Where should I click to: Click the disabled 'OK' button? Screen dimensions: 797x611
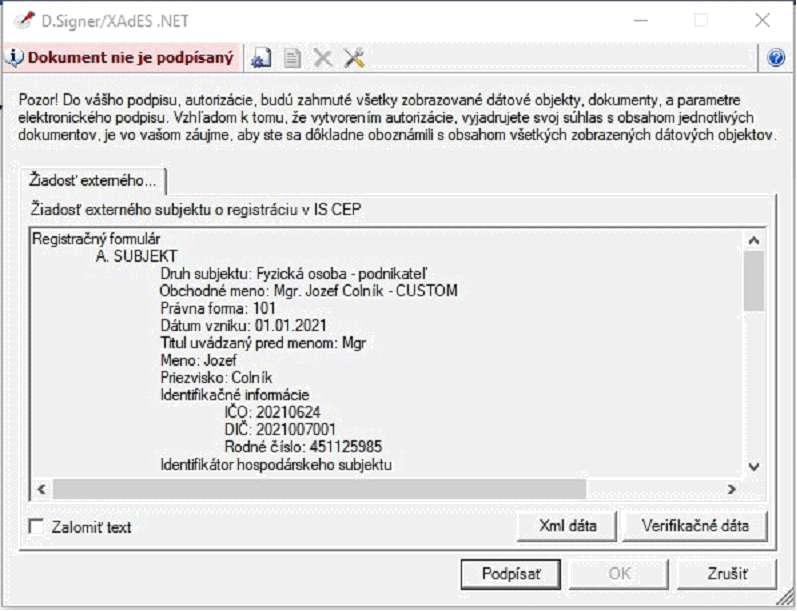coord(619,574)
